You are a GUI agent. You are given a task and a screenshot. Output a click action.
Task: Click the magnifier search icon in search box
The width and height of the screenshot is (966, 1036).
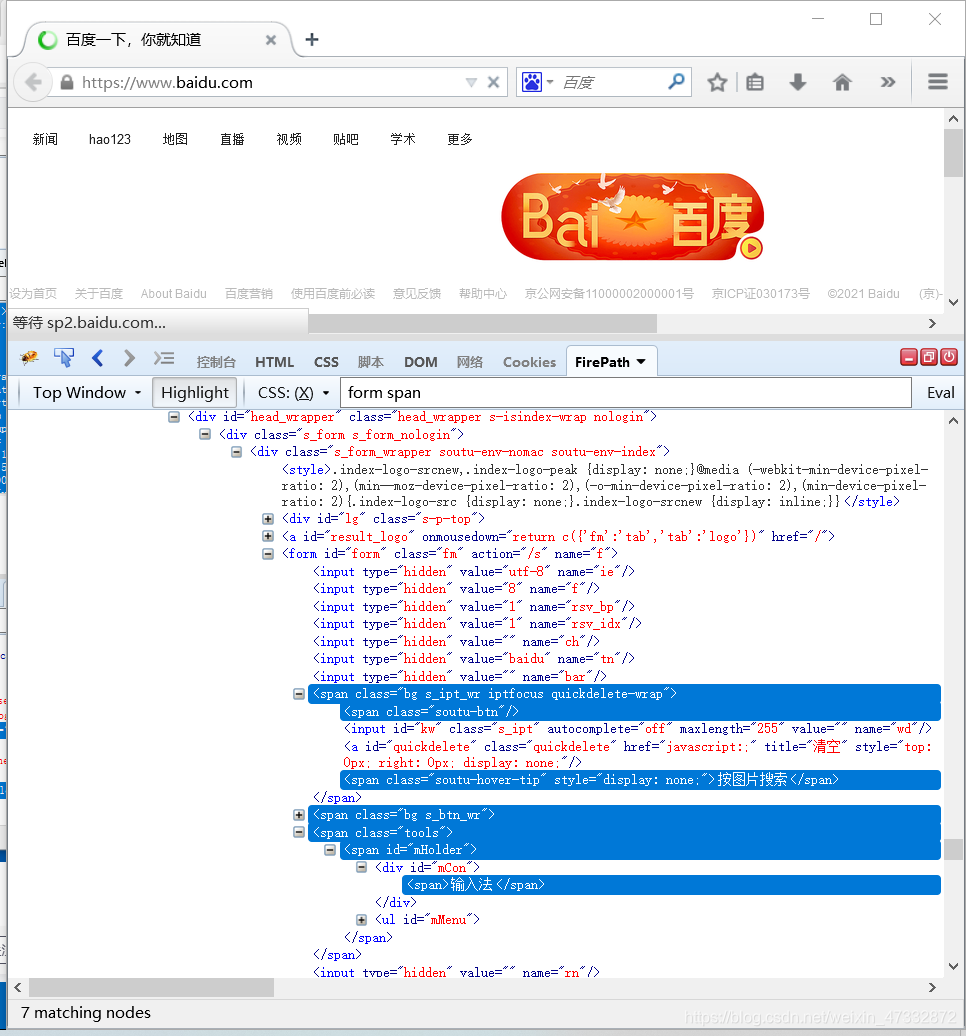pyautogui.click(x=676, y=82)
